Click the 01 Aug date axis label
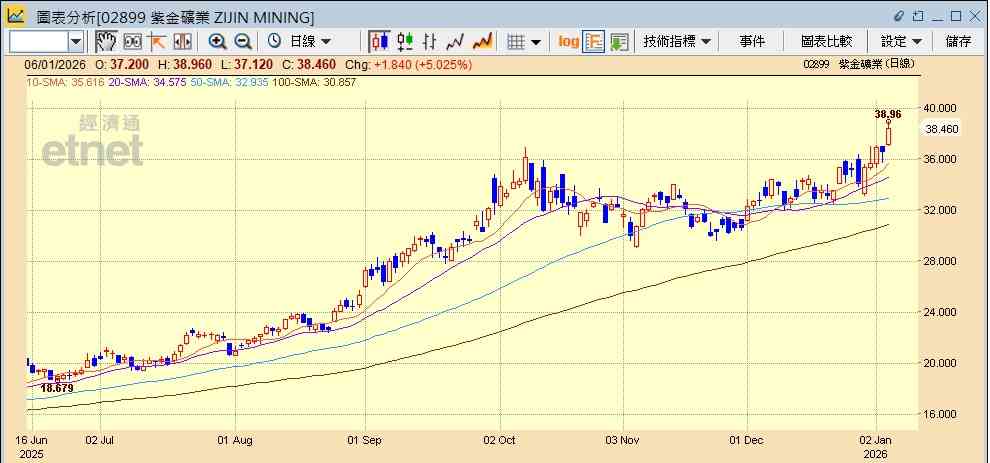The image size is (990, 463). pyautogui.click(x=235, y=440)
